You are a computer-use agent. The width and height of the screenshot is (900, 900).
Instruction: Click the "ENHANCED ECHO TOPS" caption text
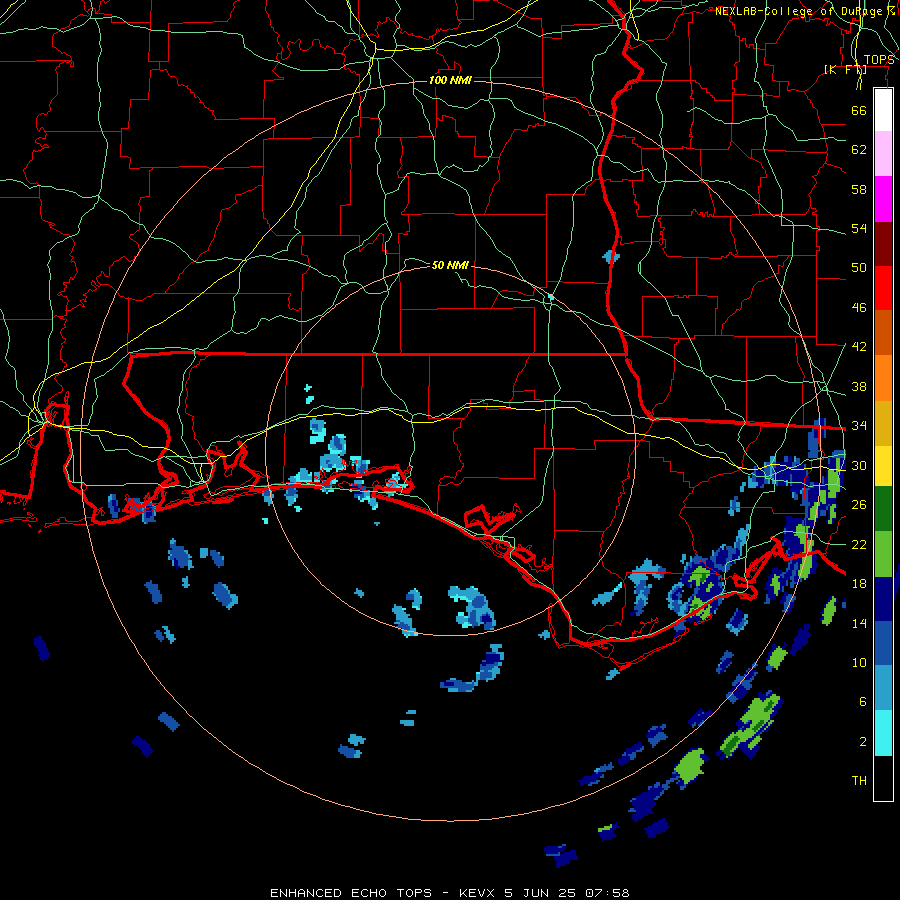coord(351,893)
